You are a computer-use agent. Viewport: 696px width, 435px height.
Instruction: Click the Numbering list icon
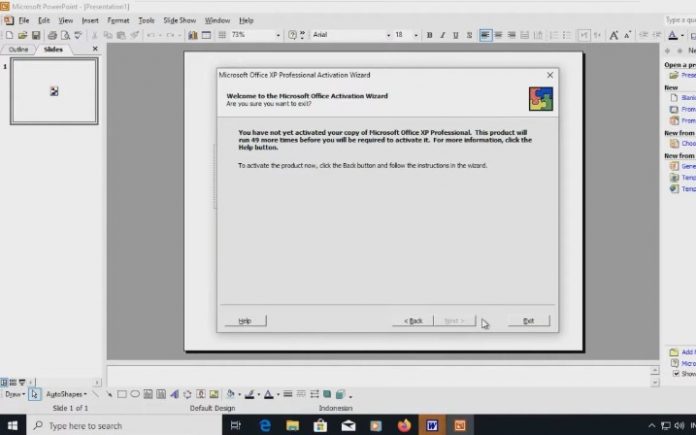(x=554, y=35)
